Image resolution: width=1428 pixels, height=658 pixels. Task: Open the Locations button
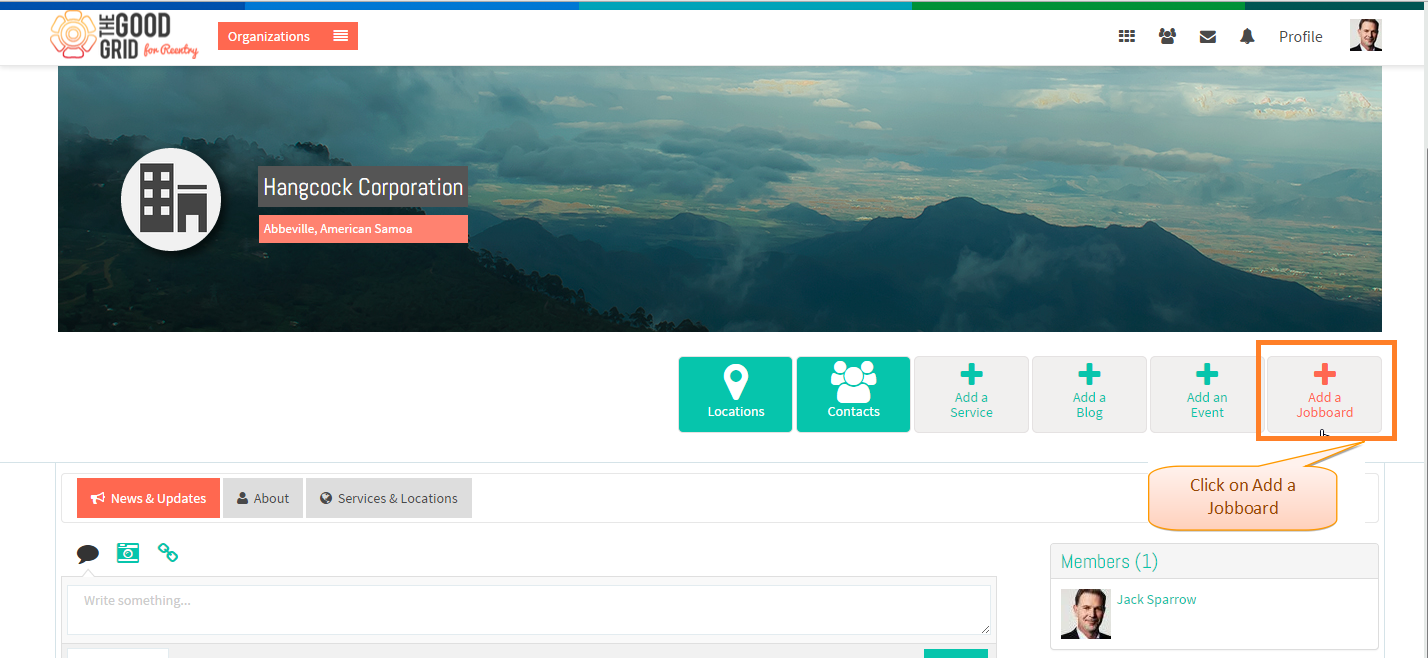click(736, 394)
